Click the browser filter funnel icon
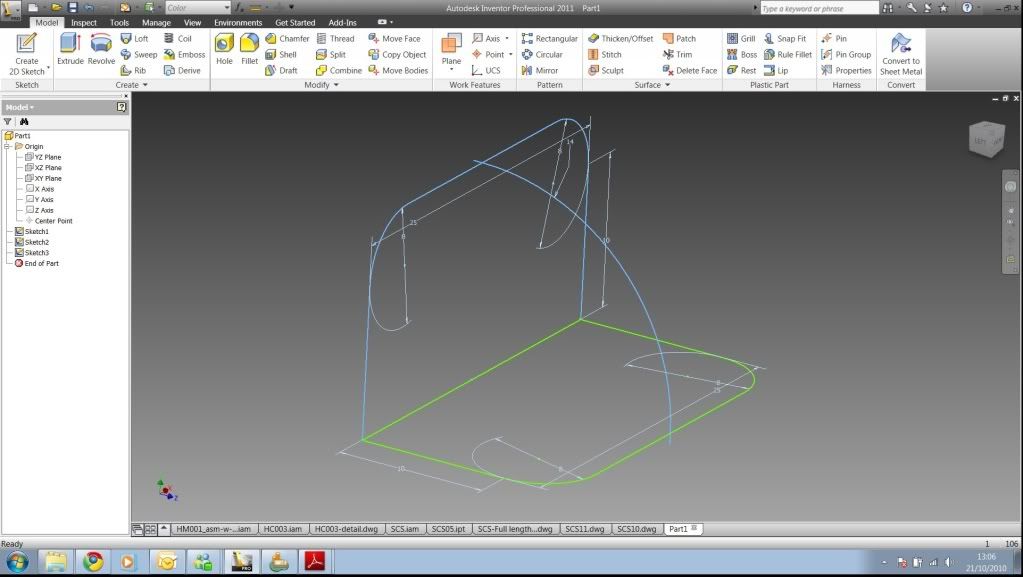This screenshot has height=577, width=1023. click(8, 121)
